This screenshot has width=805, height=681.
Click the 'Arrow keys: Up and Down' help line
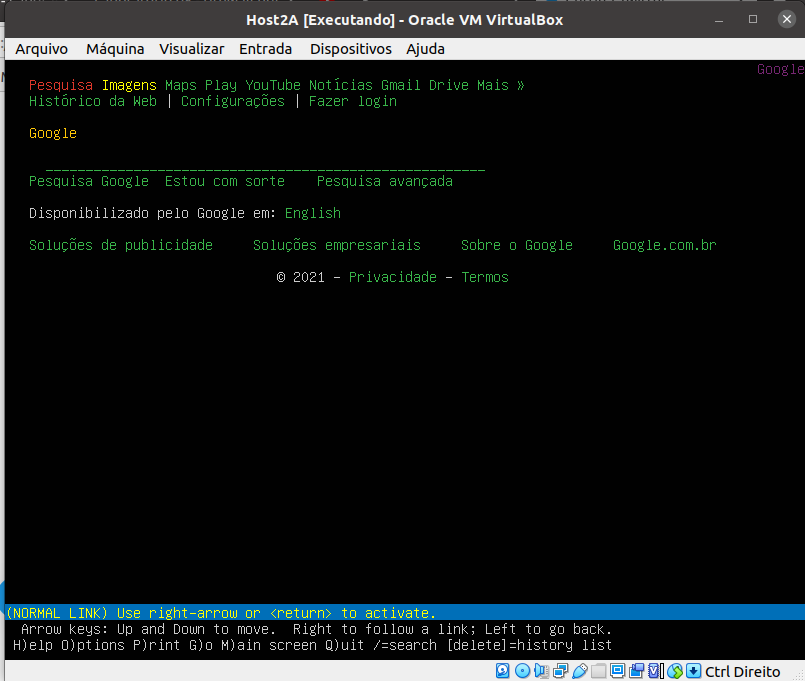point(317,629)
